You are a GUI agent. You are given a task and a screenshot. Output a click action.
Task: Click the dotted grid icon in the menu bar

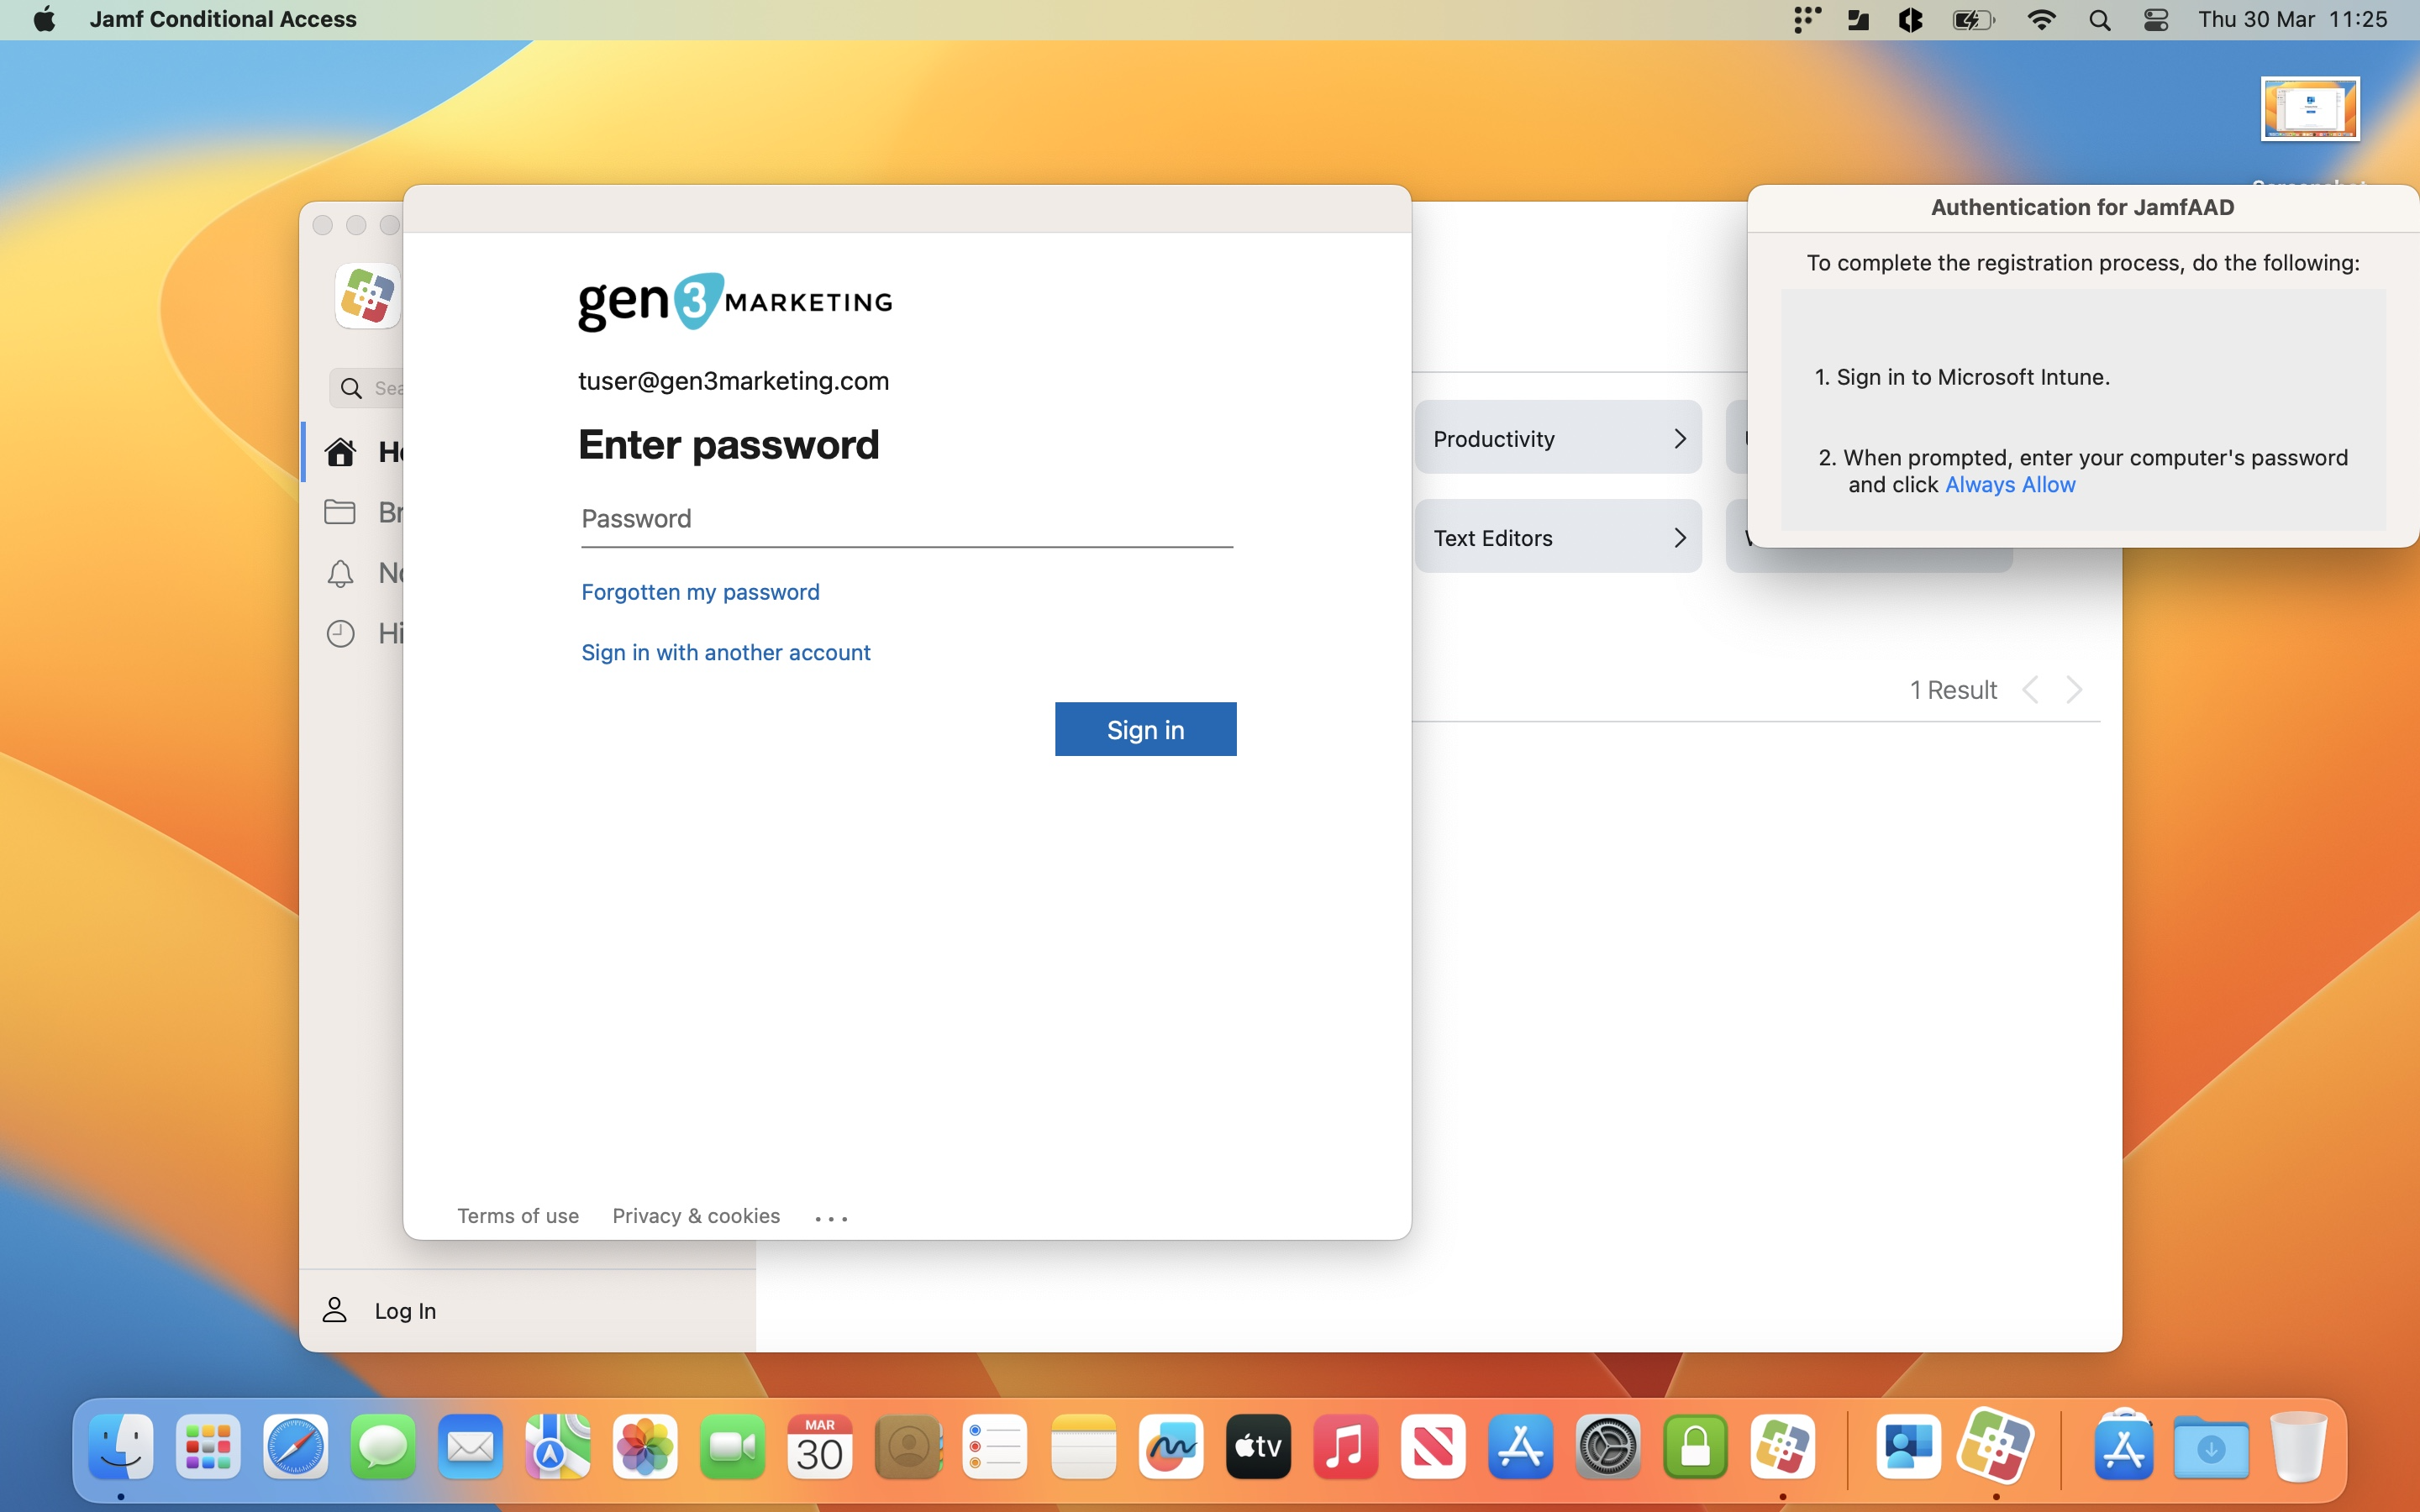(1806, 20)
